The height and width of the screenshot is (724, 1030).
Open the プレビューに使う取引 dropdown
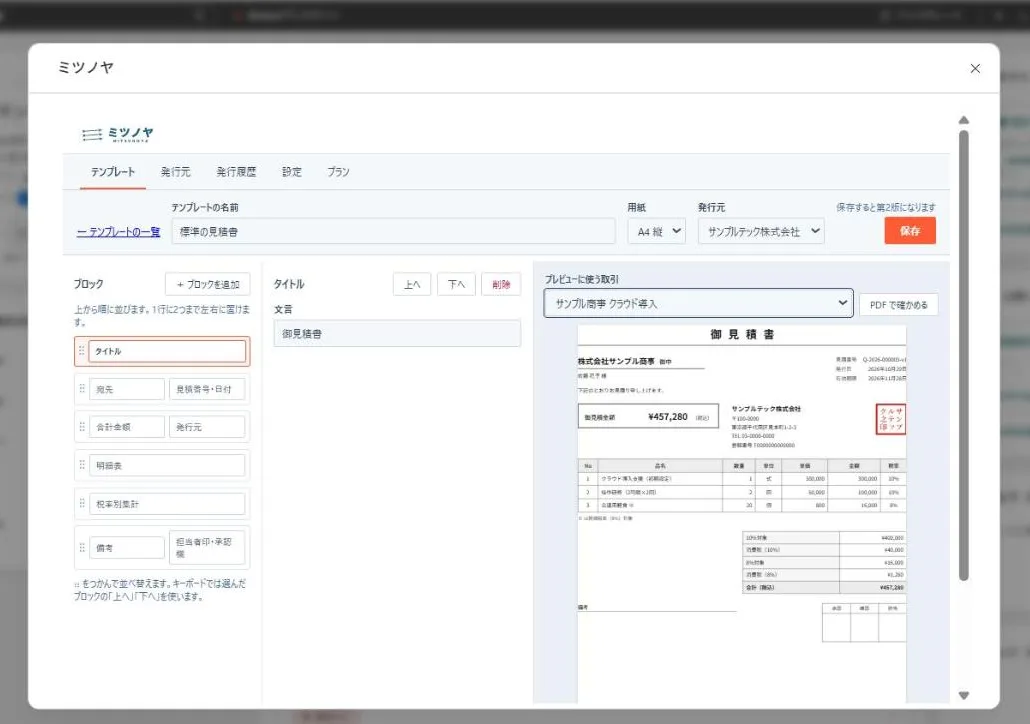698,304
